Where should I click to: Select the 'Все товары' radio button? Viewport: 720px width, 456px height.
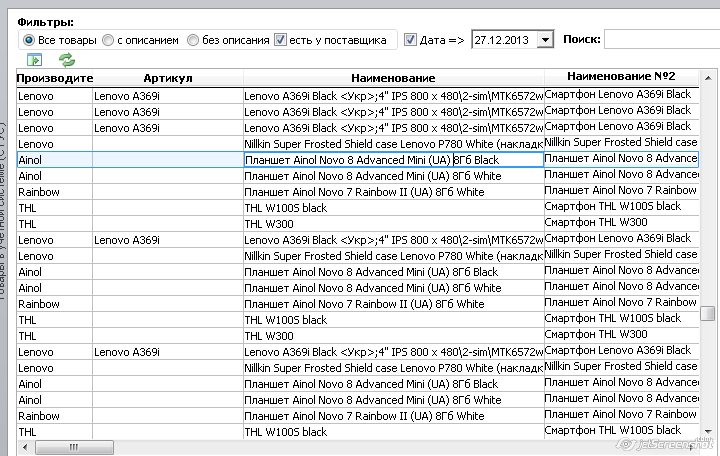click(x=28, y=40)
